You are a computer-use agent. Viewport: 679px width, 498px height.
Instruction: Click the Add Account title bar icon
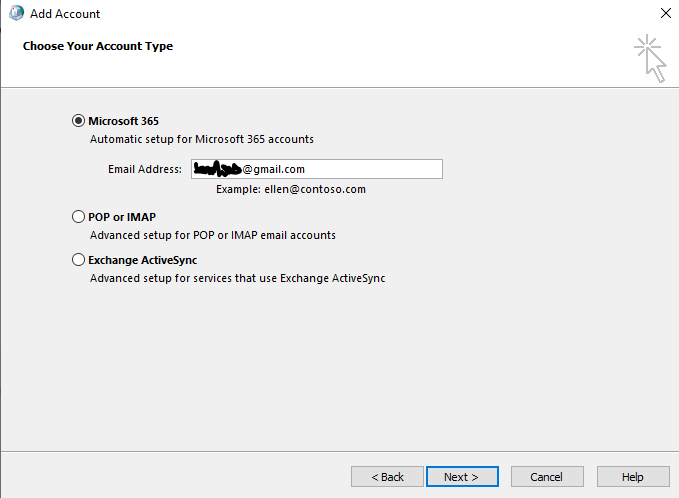(x=16, y=13)
